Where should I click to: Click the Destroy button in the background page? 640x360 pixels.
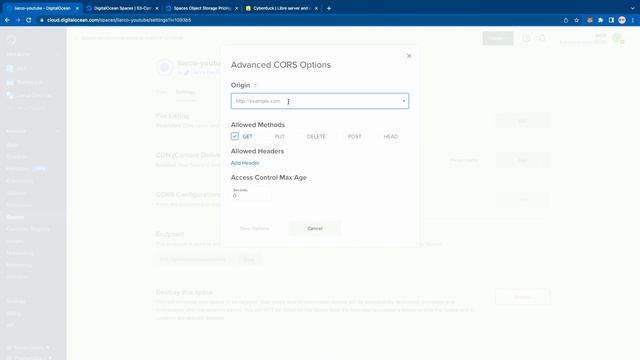[522, 297]
